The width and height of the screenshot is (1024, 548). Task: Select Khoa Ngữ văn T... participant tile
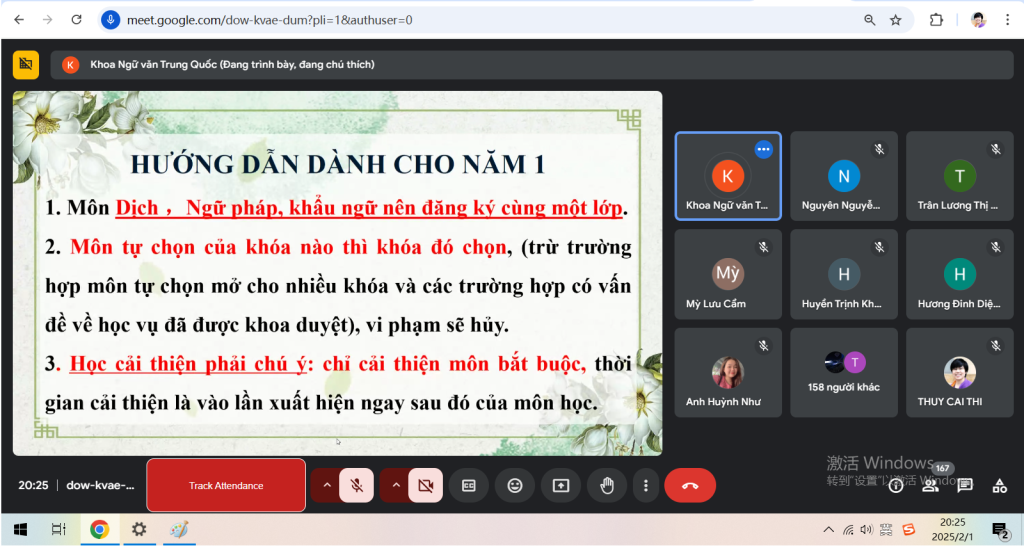click(x=728, y=176)
